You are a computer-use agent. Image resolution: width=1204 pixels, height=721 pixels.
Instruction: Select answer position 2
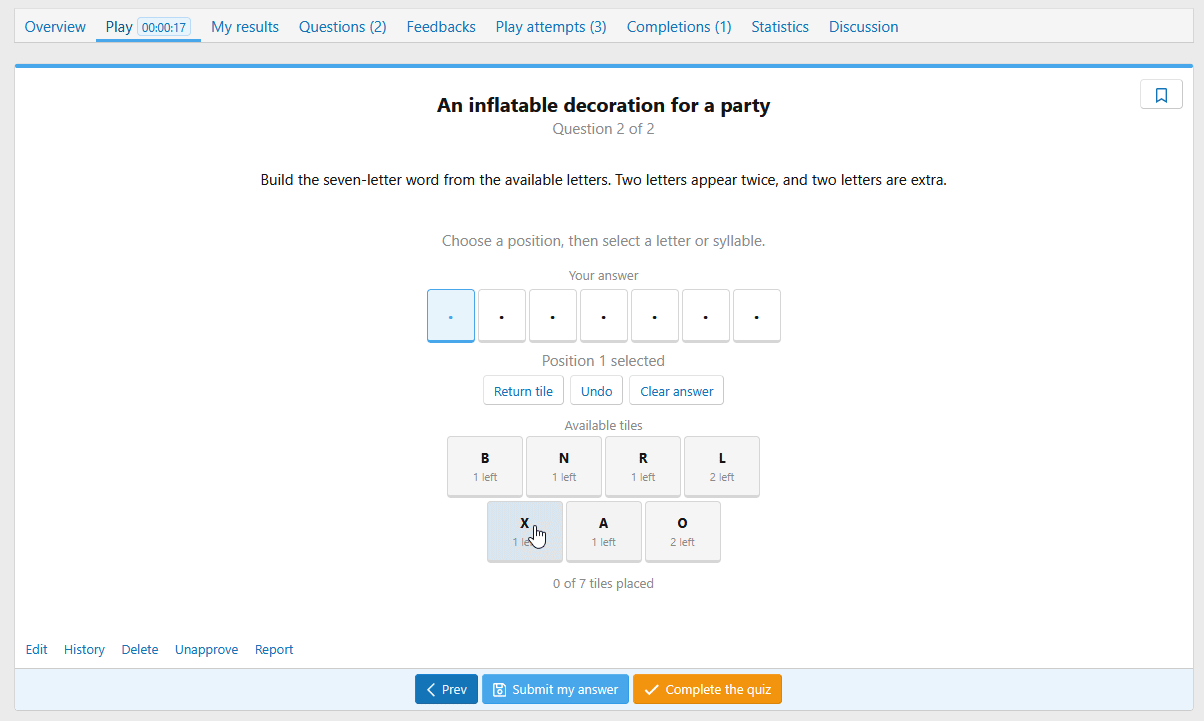pyautogui.click(x=502, y=316)
